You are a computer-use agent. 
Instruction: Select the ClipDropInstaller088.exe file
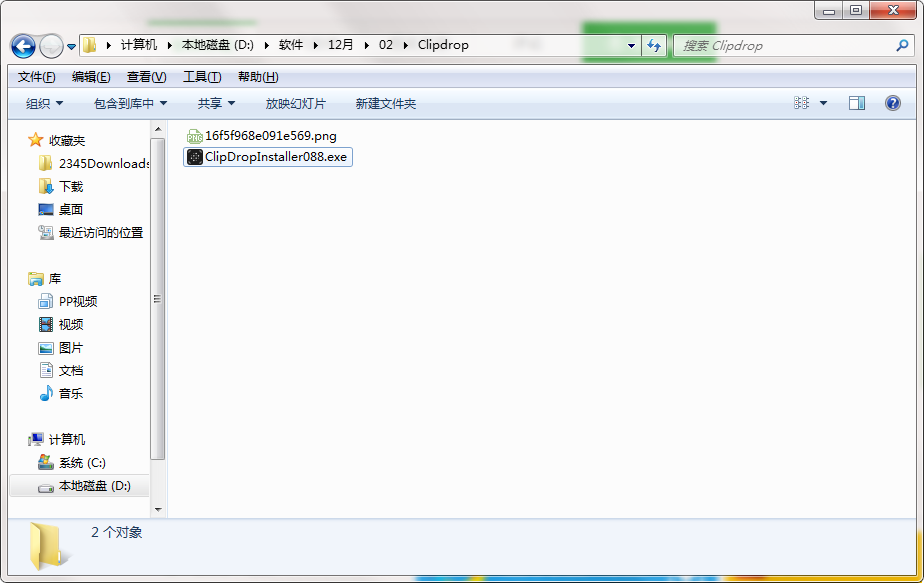tap(268, 157)
